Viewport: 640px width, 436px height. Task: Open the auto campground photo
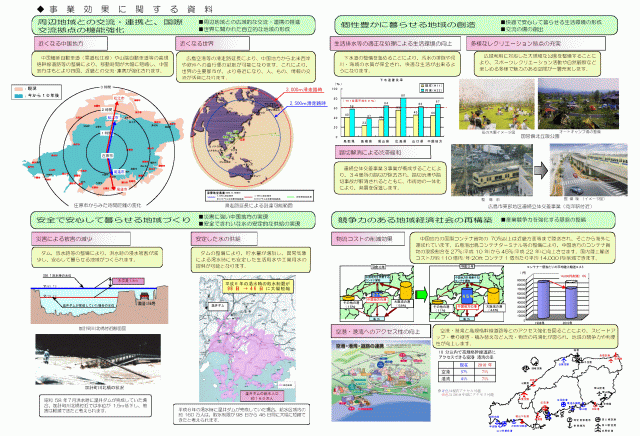pyautogui.click(x=578, y=104)
